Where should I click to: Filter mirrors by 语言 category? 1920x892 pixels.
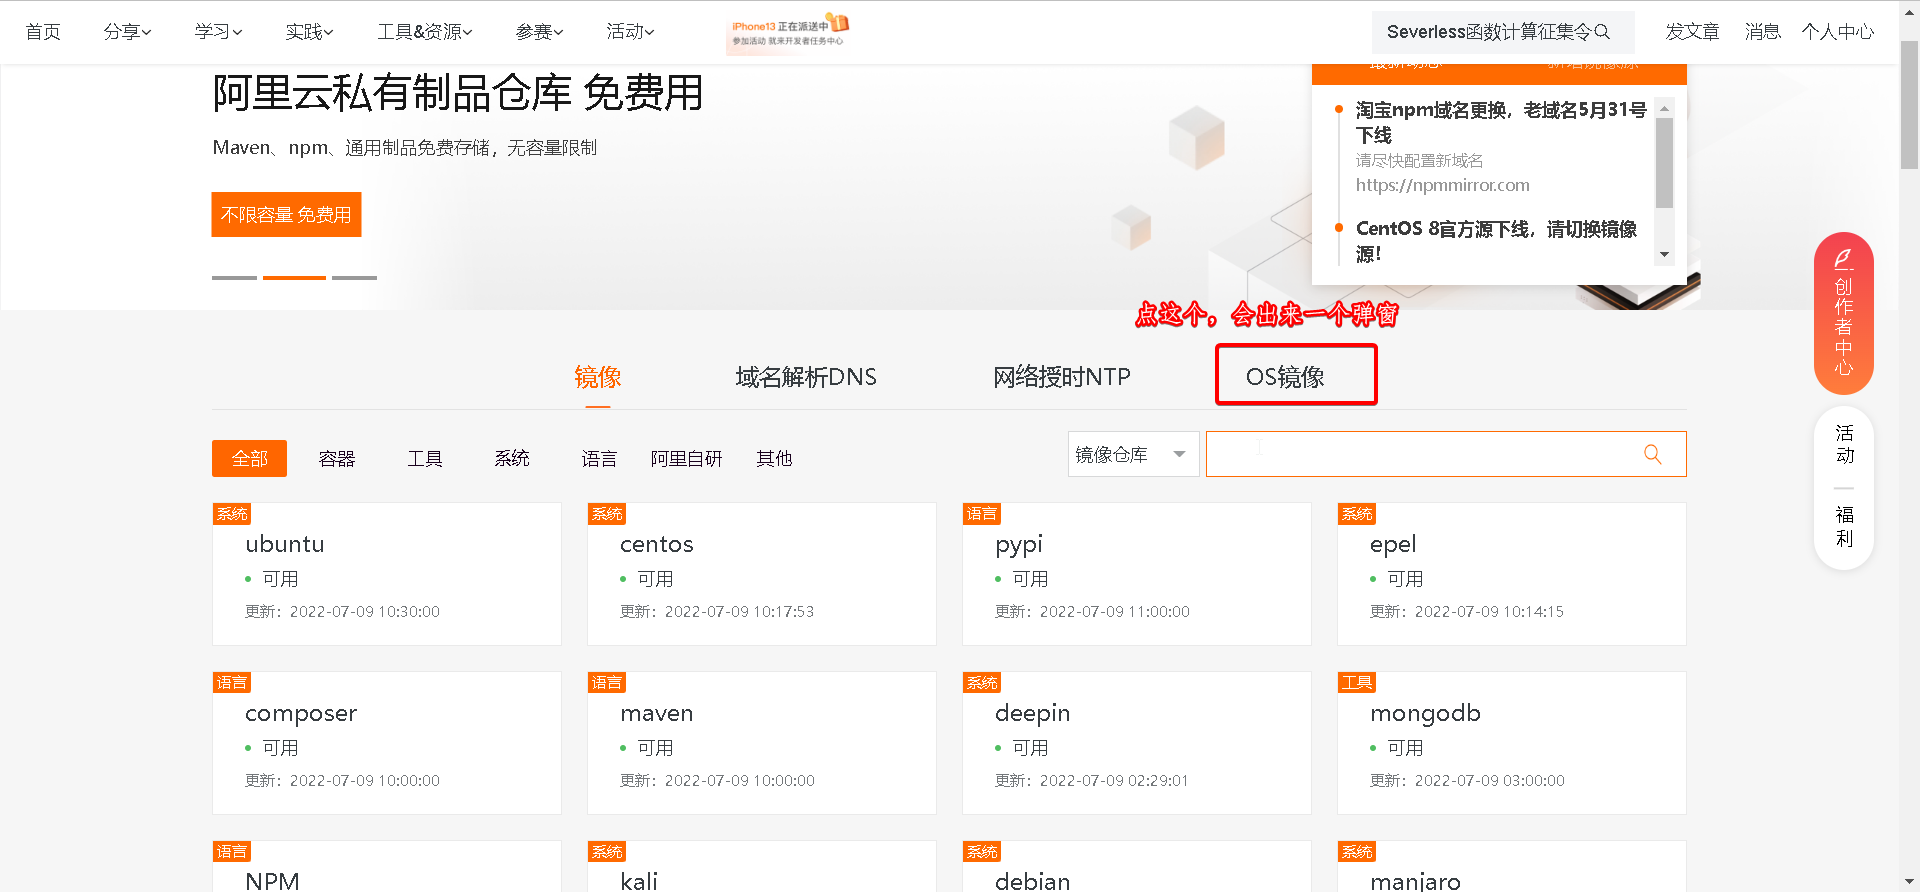click(599, 458)
